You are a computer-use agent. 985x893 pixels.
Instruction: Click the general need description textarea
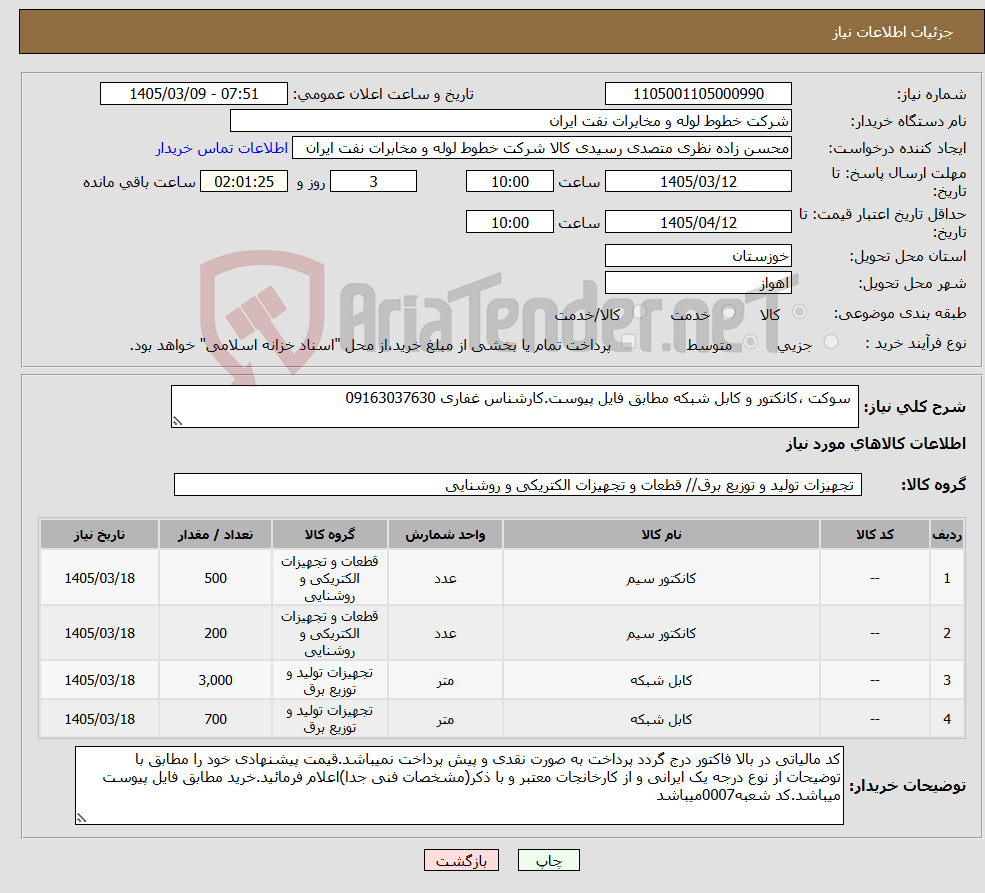point(514,407)
